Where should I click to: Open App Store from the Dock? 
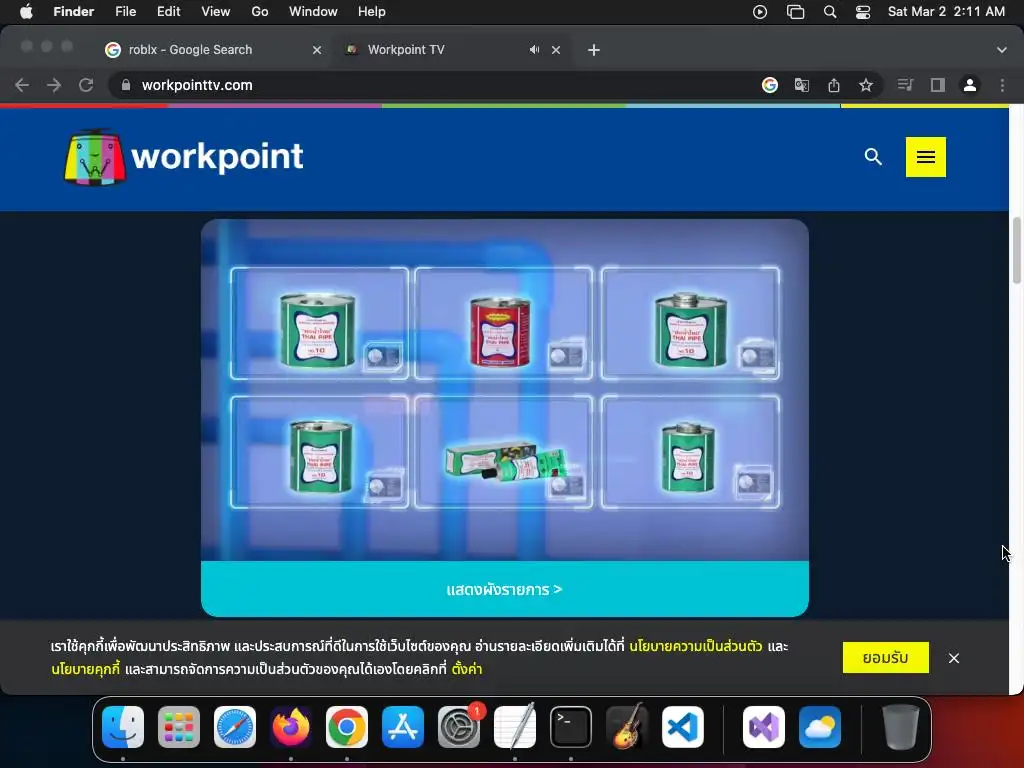403,727
